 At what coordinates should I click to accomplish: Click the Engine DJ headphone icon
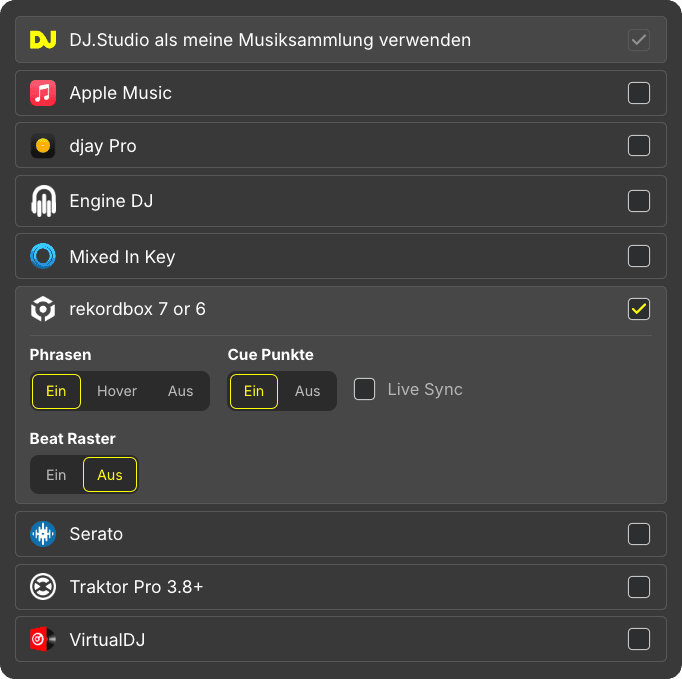43,201
